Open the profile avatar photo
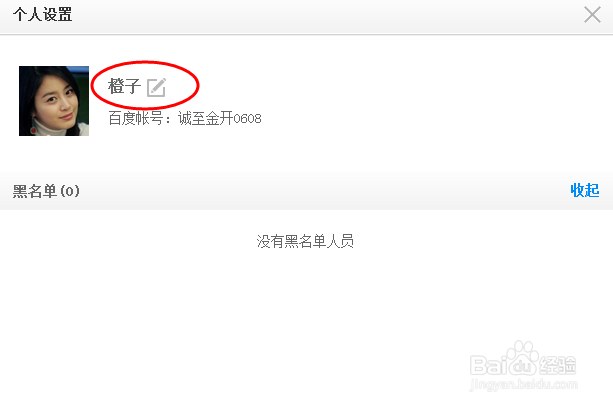This screenshot has width=613, height=406. tap(54, 101)
